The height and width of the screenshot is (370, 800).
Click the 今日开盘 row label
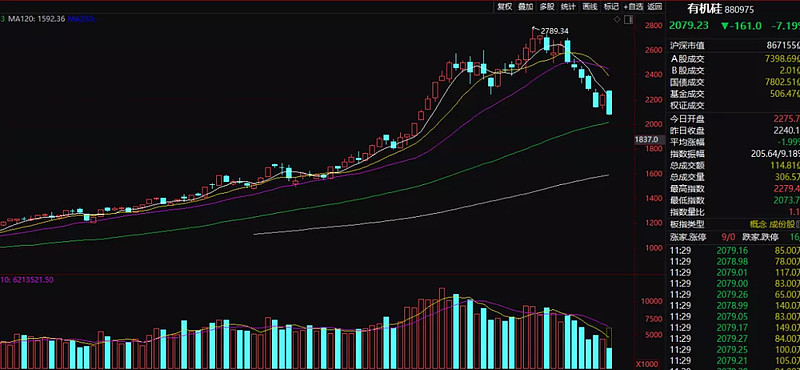687,119
